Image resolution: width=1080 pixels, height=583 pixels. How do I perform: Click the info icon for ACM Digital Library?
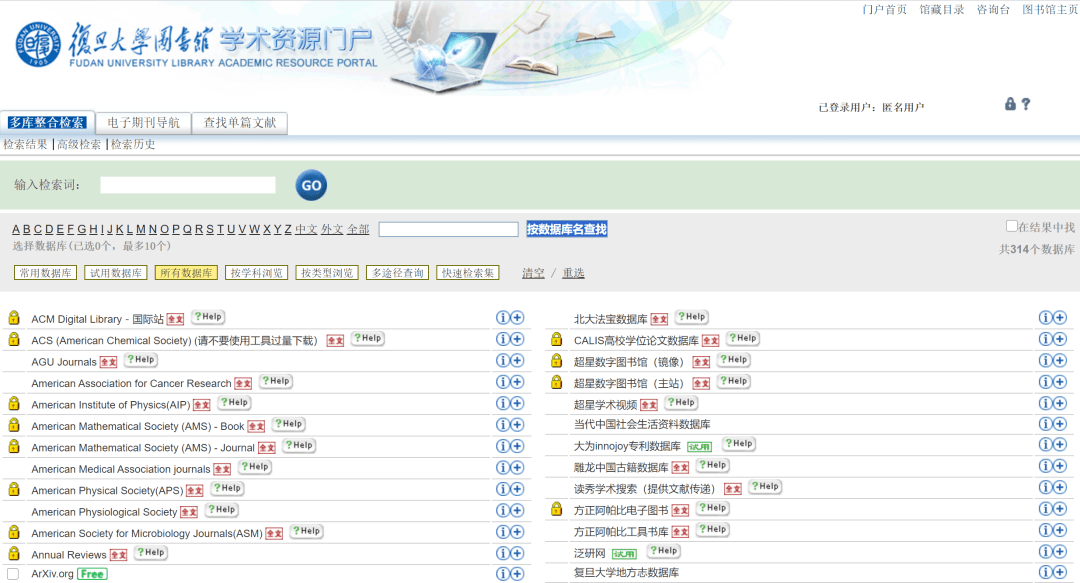pos(503,318)
